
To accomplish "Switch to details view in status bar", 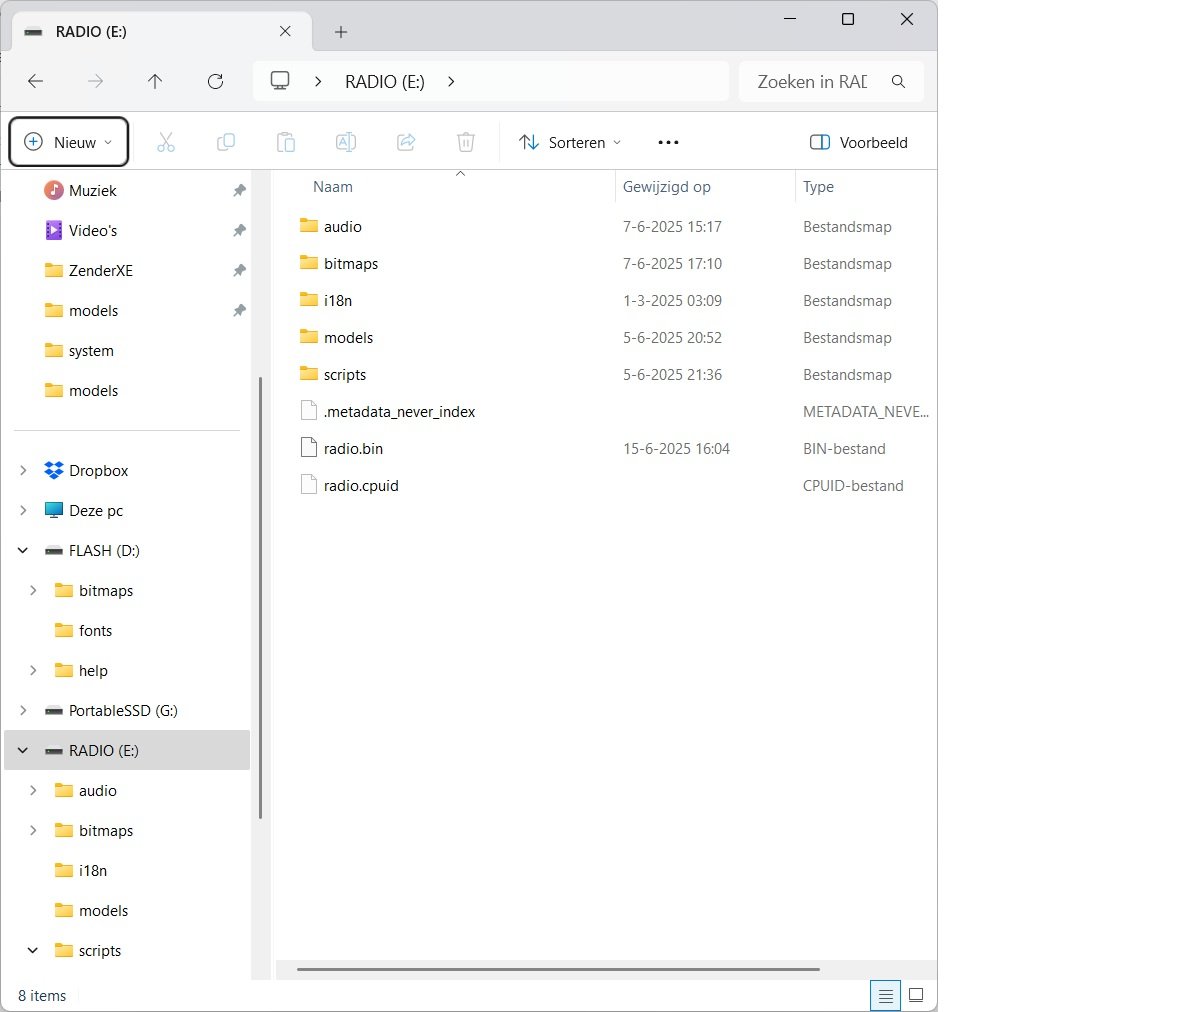I will (x=885, y=995).
